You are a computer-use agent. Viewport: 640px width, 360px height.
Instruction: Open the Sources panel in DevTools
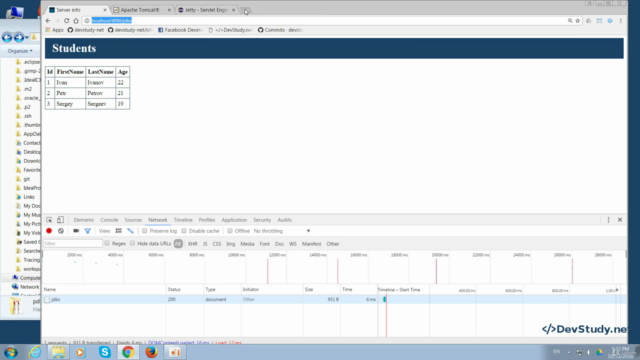(x=133, y=220)
